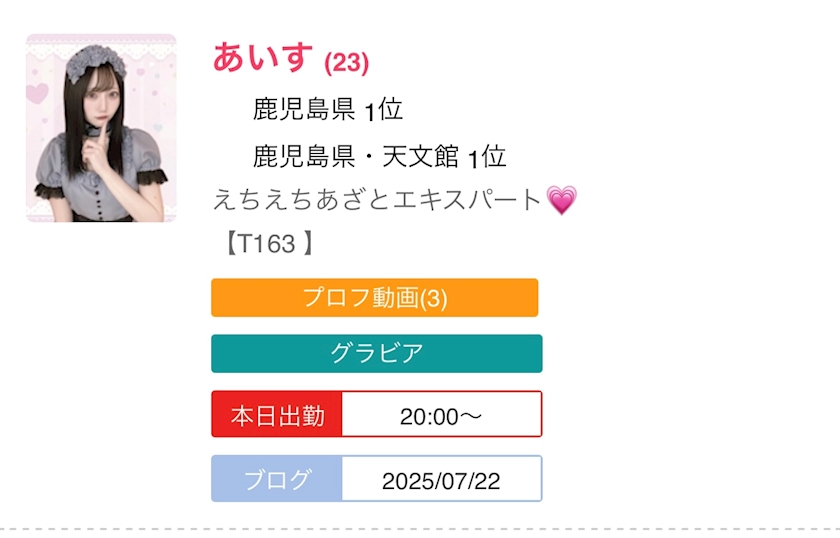Image resolution: width=840 pixels, height=538 pixels.
Task: Click the age (23) next to the name
Action: (347, 63)
